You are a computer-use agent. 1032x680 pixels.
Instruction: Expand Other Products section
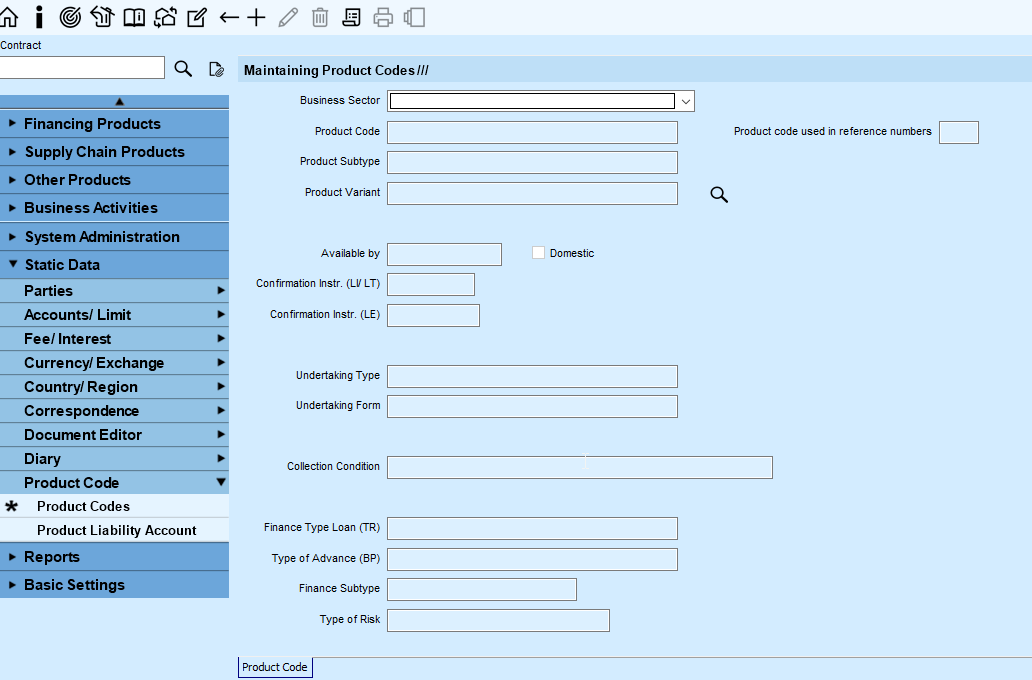tap(115, 180)
